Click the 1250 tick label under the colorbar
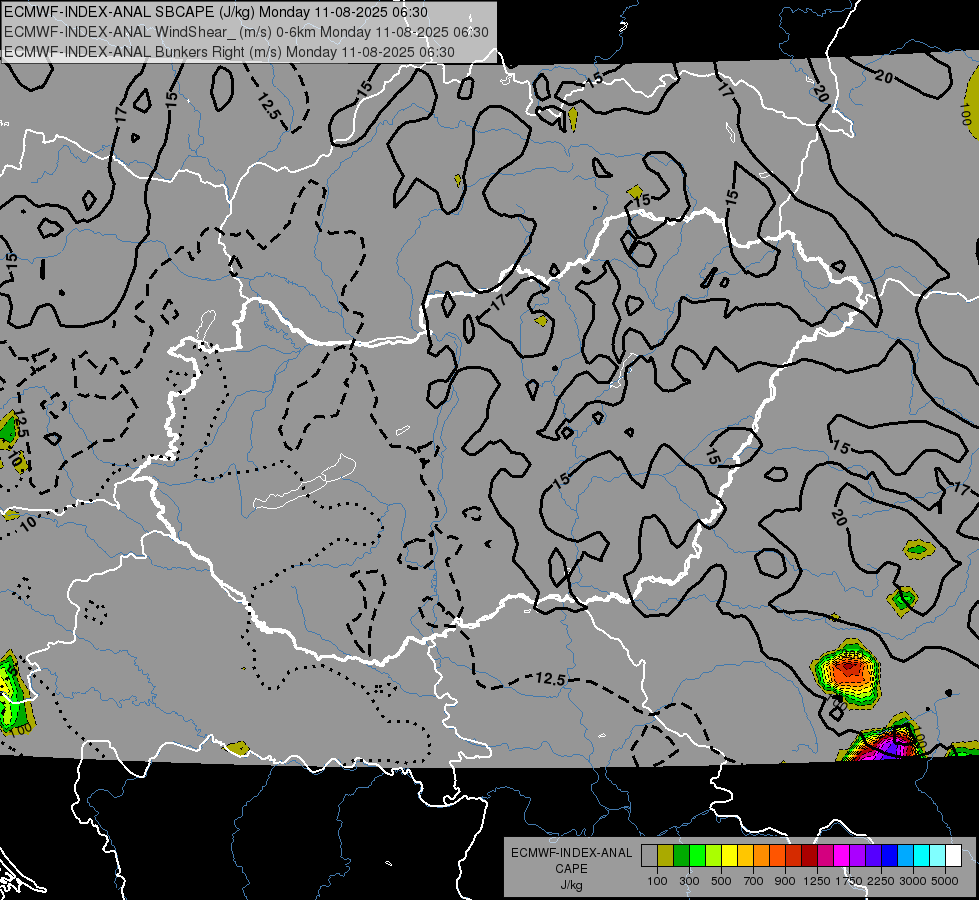The image size is (979, 900). click(817, 881)
